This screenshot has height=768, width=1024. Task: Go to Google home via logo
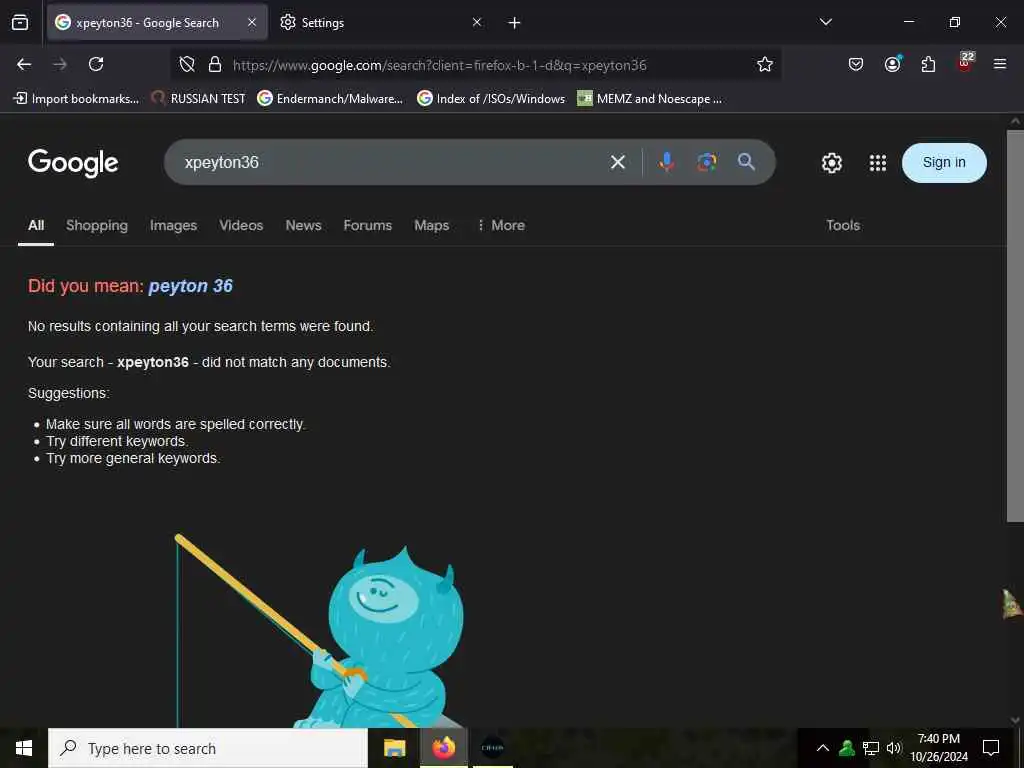click(73, 163)
